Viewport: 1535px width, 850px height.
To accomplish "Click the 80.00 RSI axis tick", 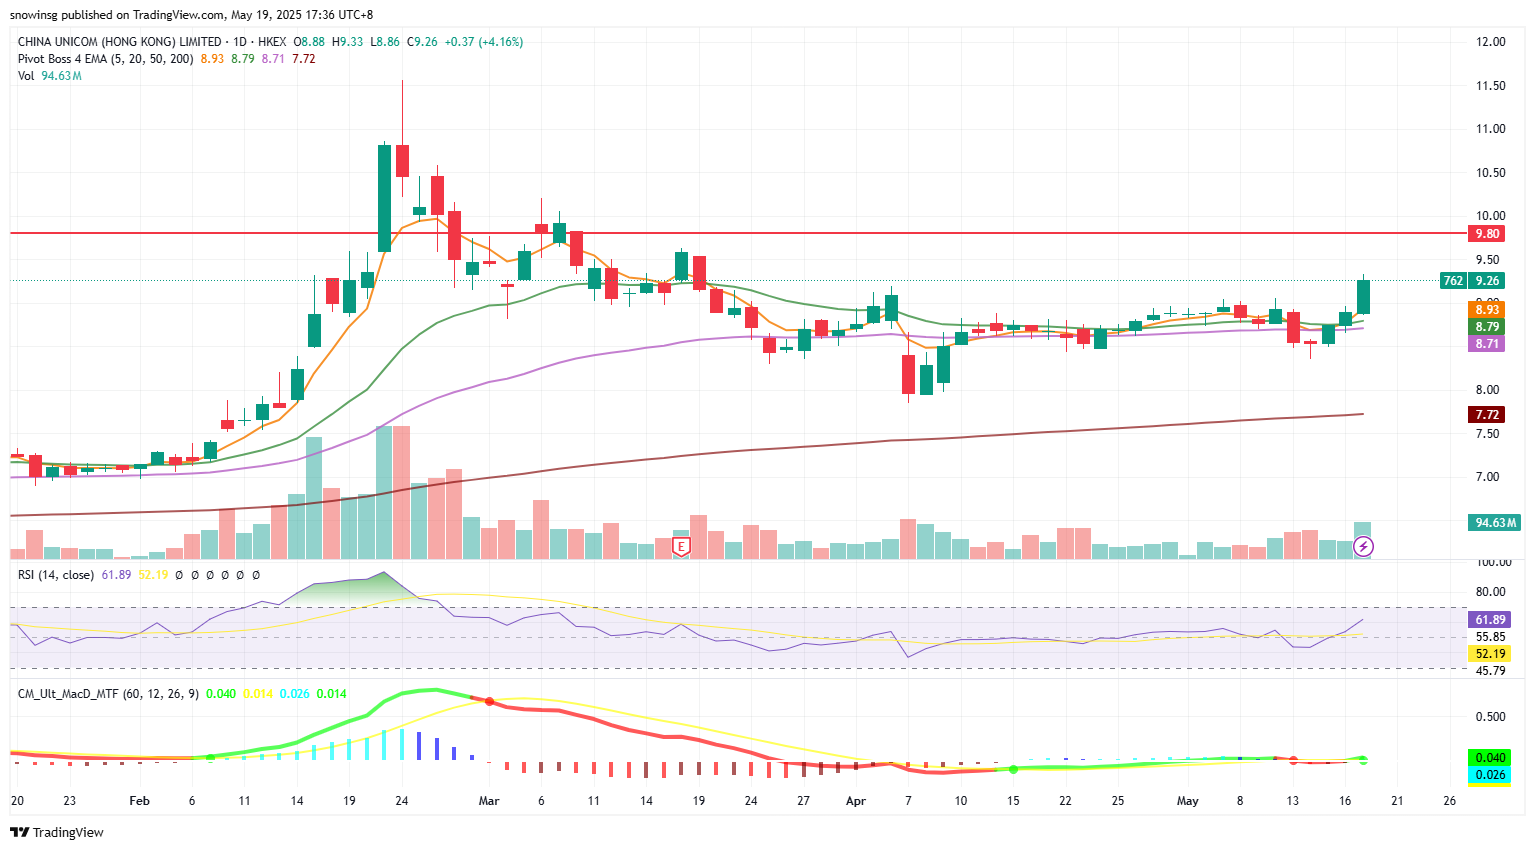I will click(x=1490, y=592).
